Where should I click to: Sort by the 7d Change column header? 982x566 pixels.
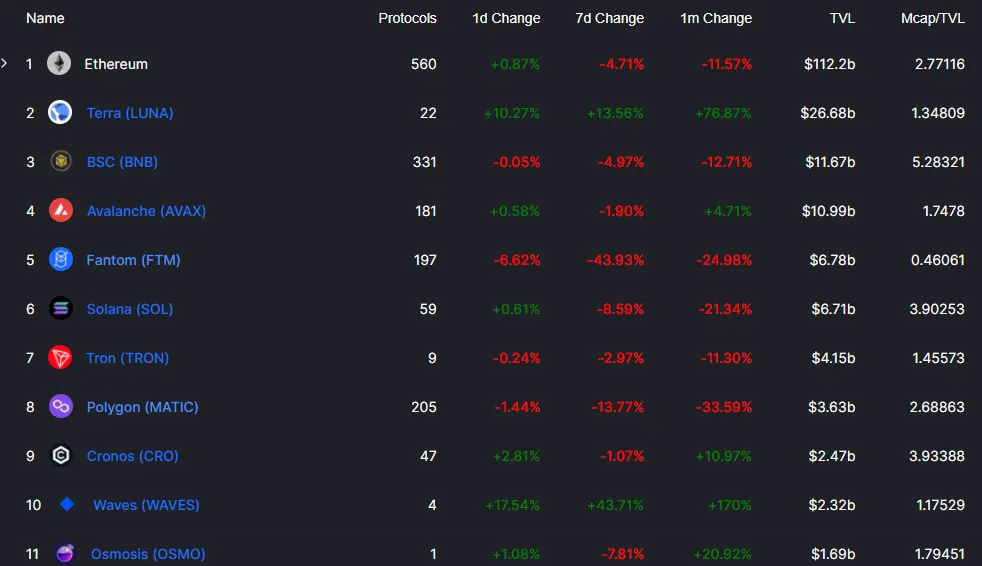tap(609, 18)
